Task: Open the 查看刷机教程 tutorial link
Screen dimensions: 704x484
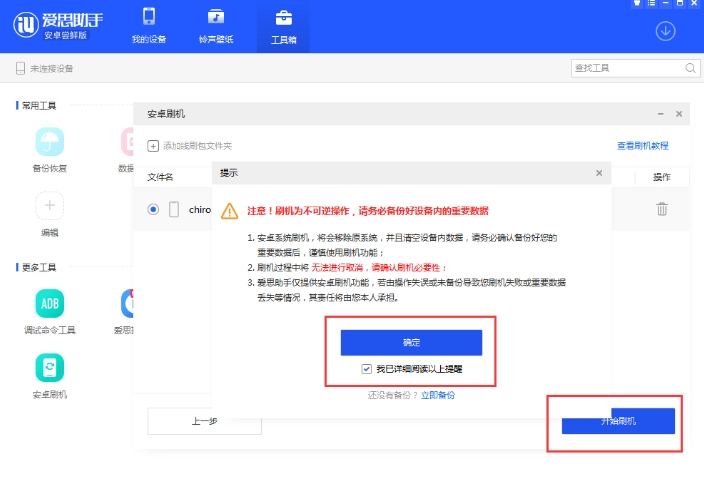Action: point(642,146)
